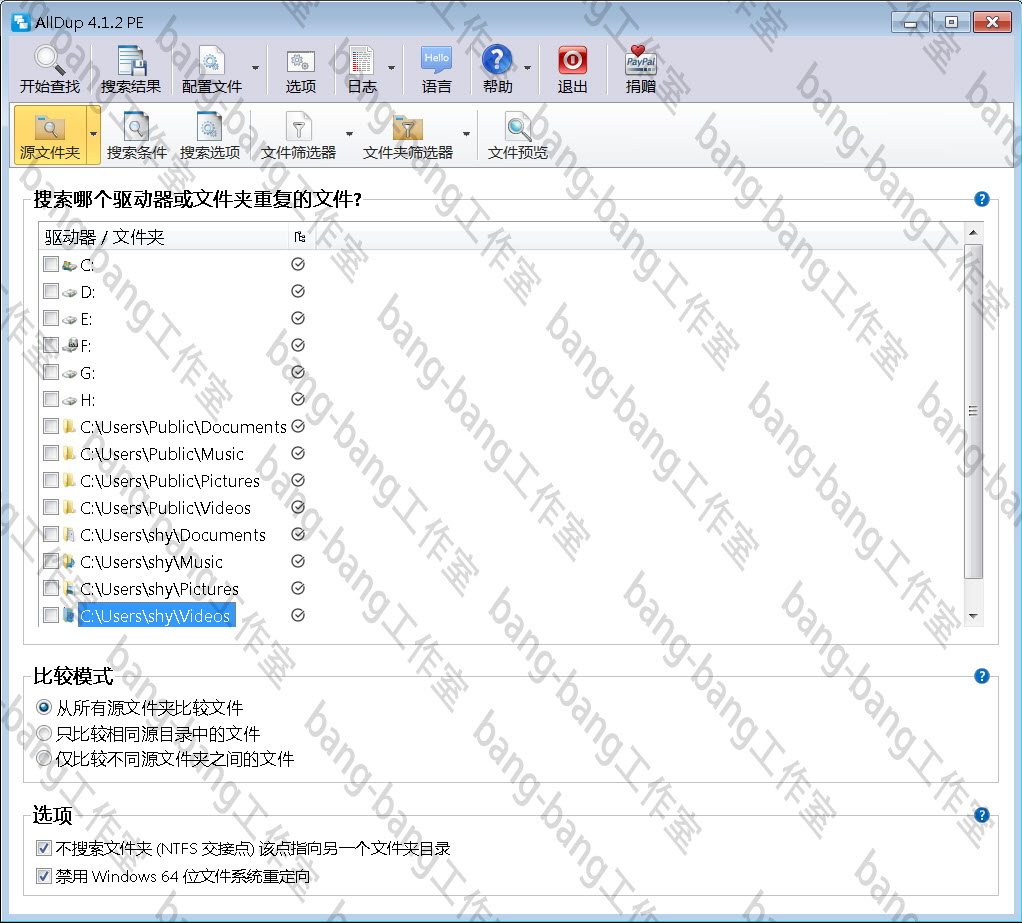Check the C:\Users\Public\Music folder checkbox
Image resolution: width=1022 pixels, height=923 pixels.
tap(51, 454)
